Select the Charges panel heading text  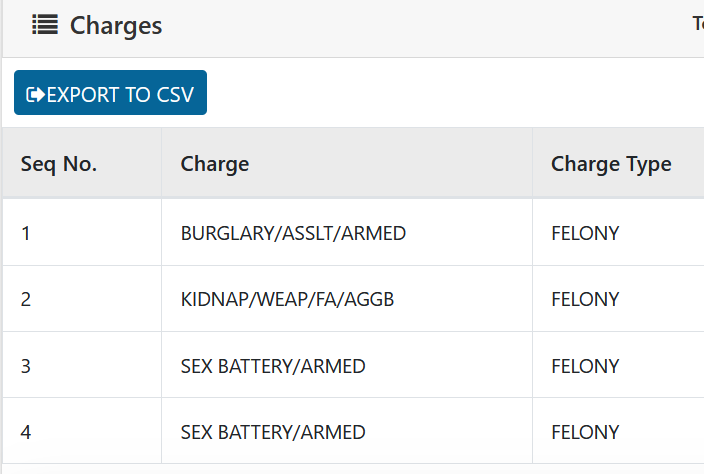click(116, 26)
